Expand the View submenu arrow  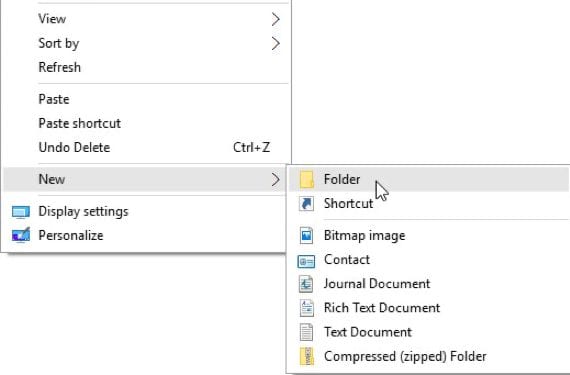point(276,19)
